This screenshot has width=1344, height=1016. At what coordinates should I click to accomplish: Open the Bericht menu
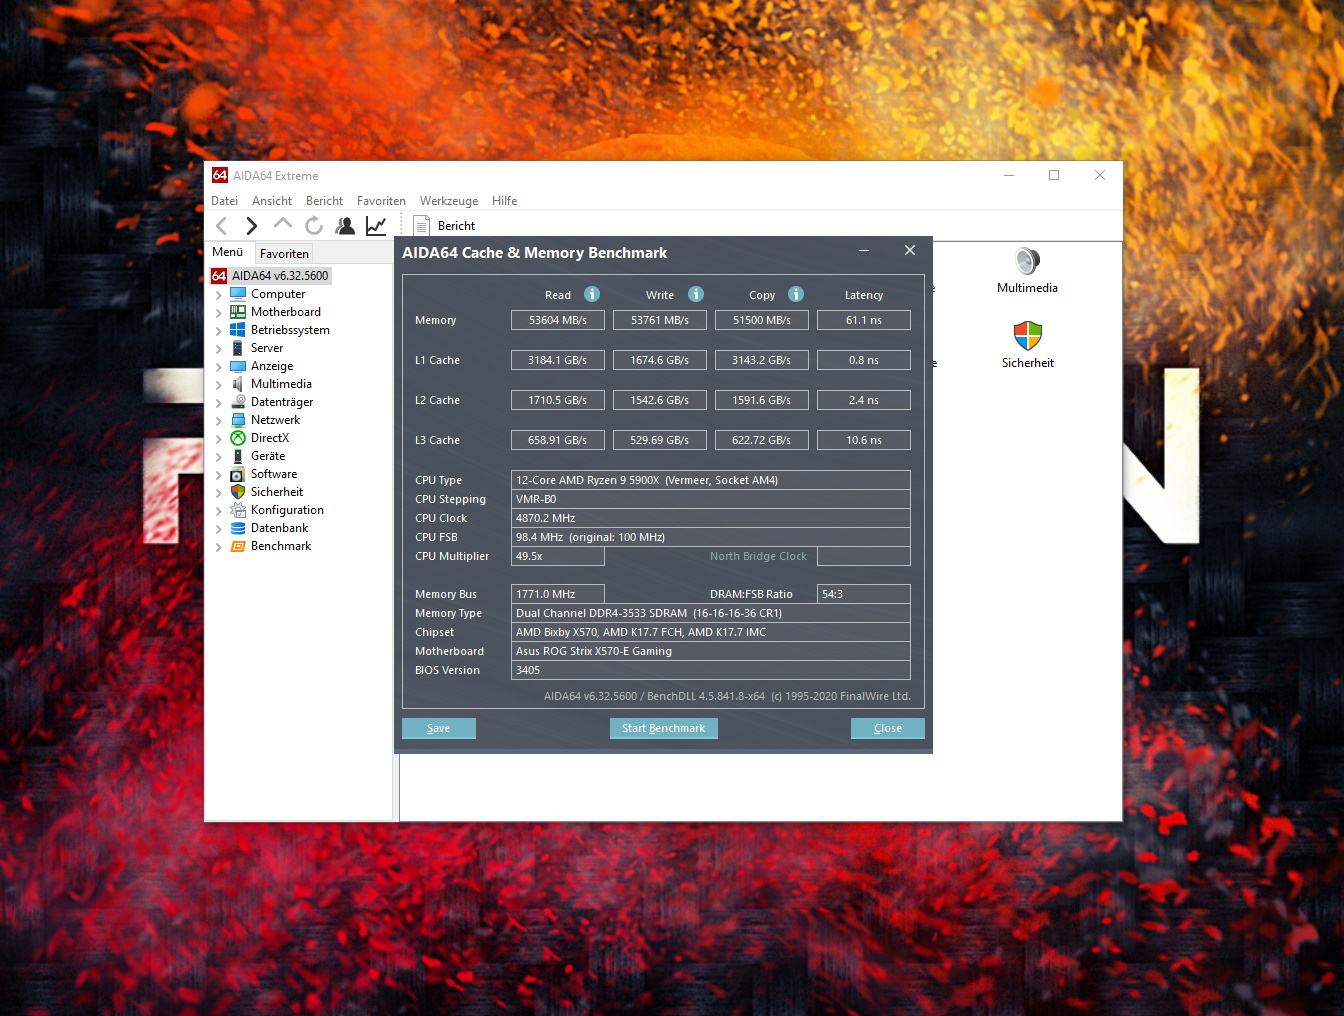[324, 201]
